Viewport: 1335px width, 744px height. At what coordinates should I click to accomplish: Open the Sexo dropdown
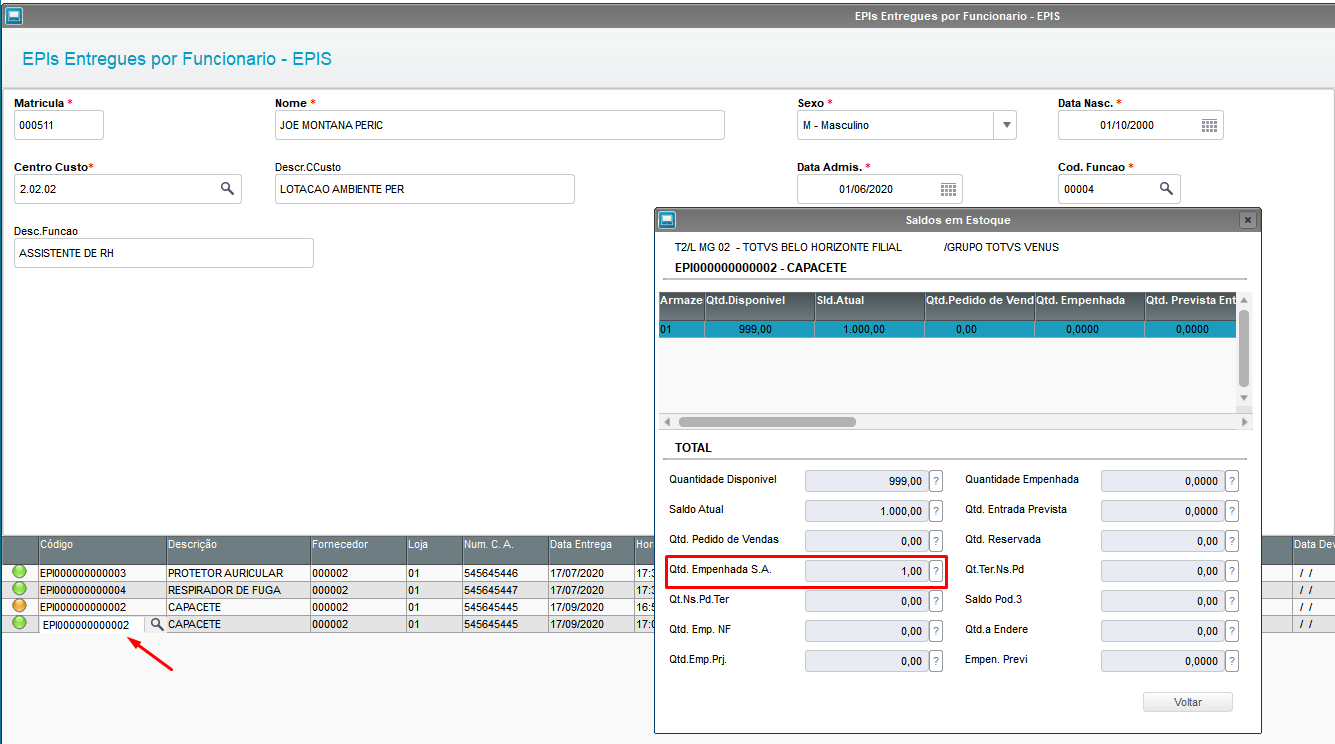(x=1004, y=125)
